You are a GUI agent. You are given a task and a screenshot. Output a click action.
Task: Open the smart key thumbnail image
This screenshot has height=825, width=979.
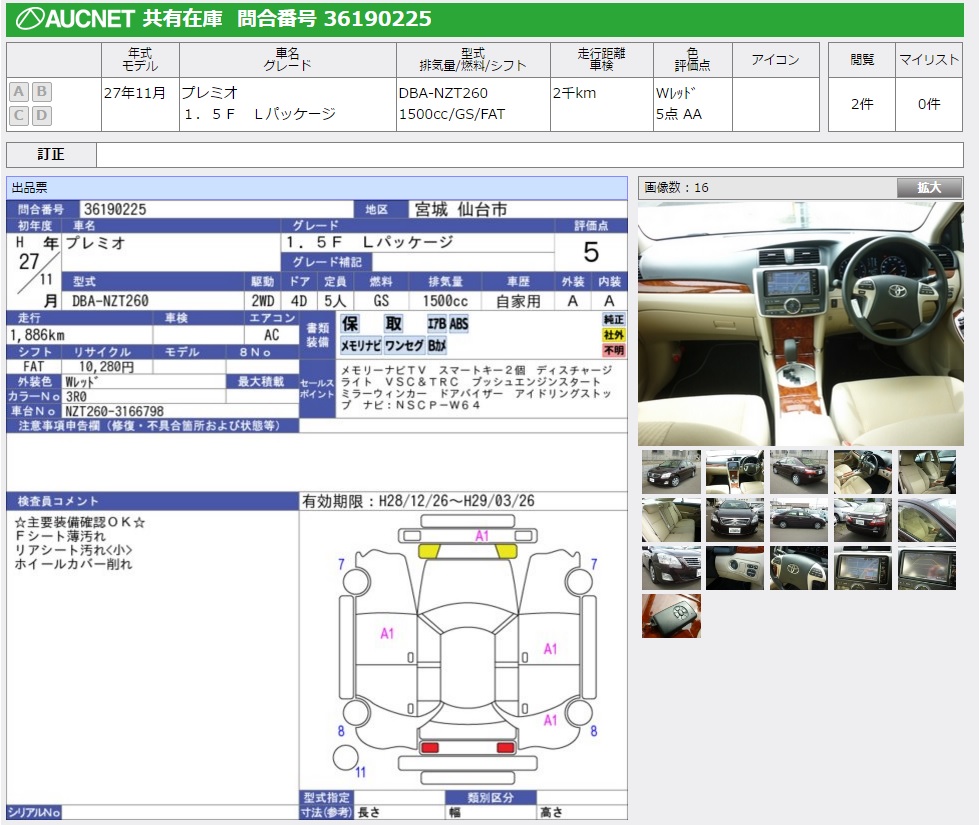point(671,616)
